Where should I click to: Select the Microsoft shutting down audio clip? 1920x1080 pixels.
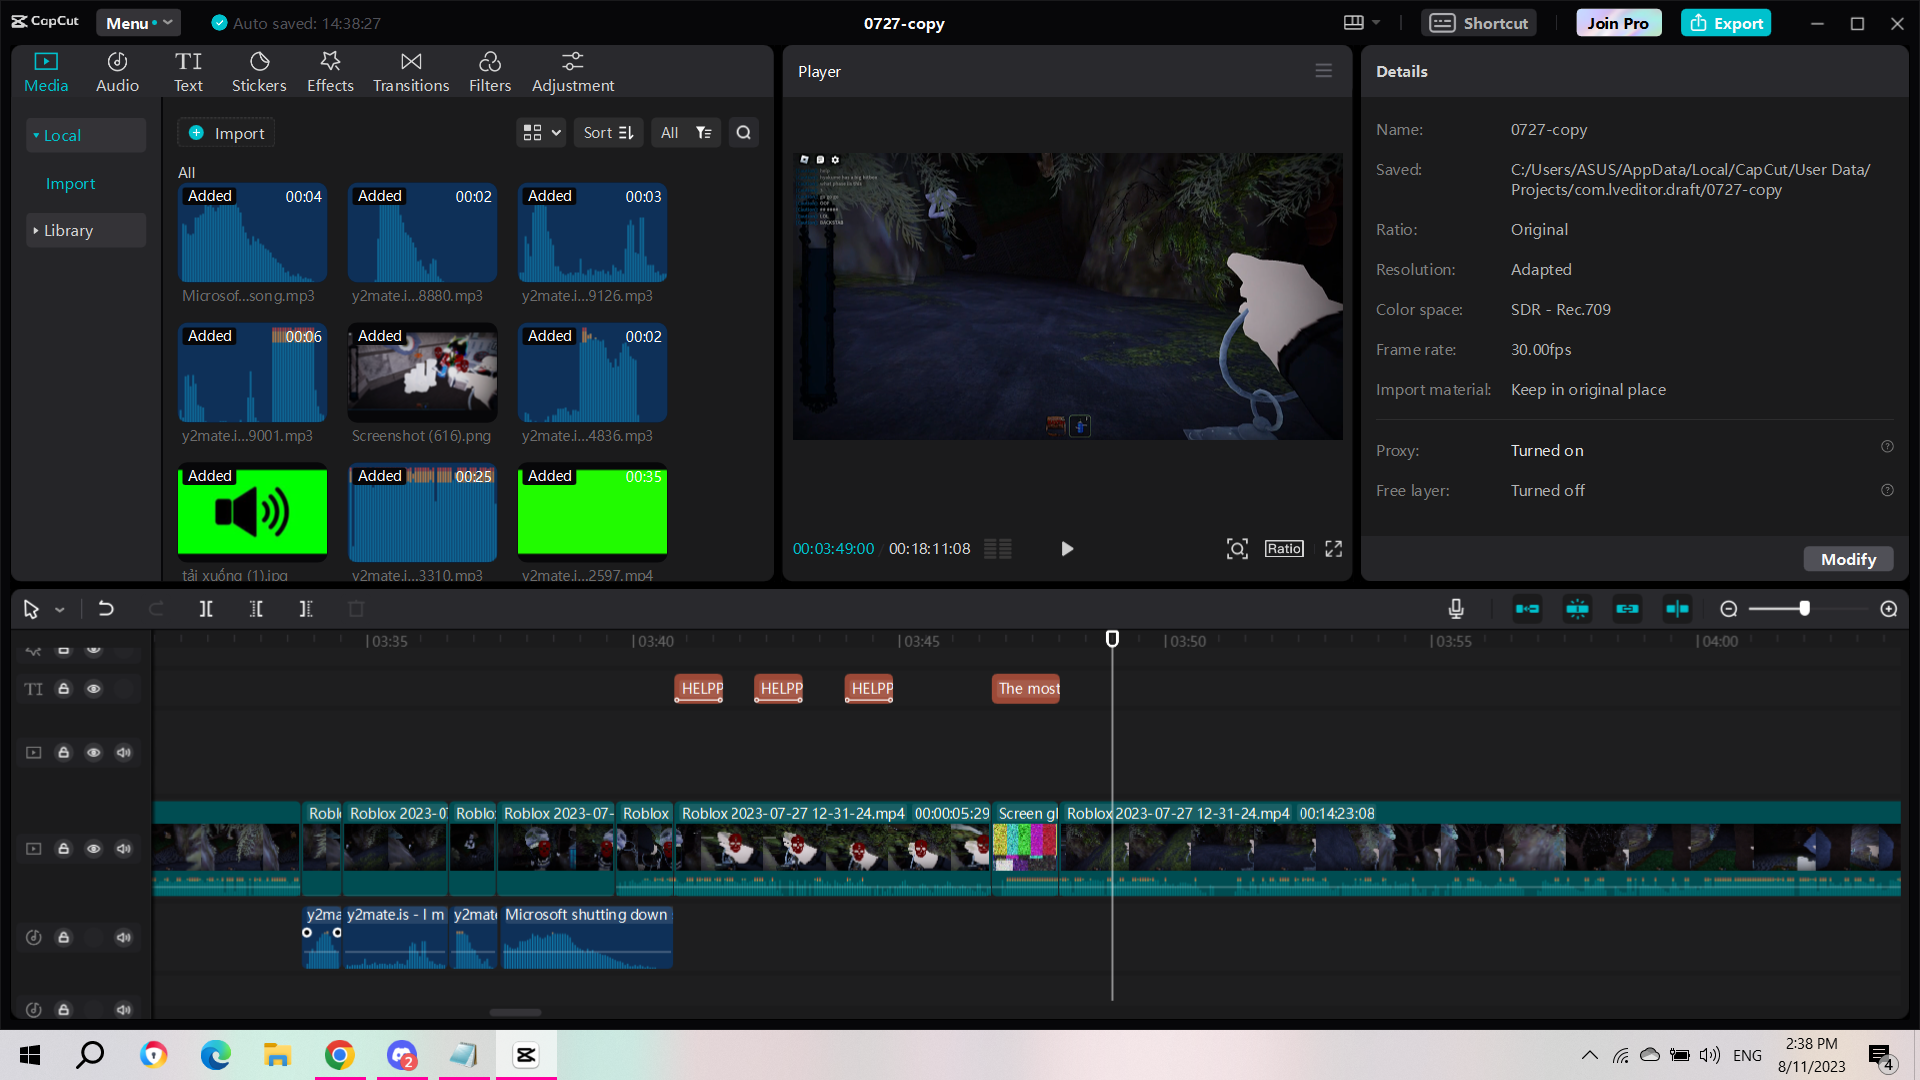click(x=587, y=937)
